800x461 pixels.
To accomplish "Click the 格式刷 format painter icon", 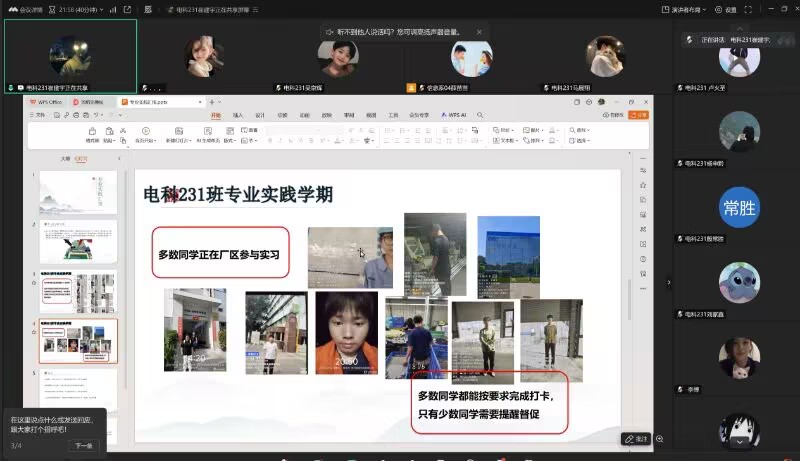I will click(92, 131).
